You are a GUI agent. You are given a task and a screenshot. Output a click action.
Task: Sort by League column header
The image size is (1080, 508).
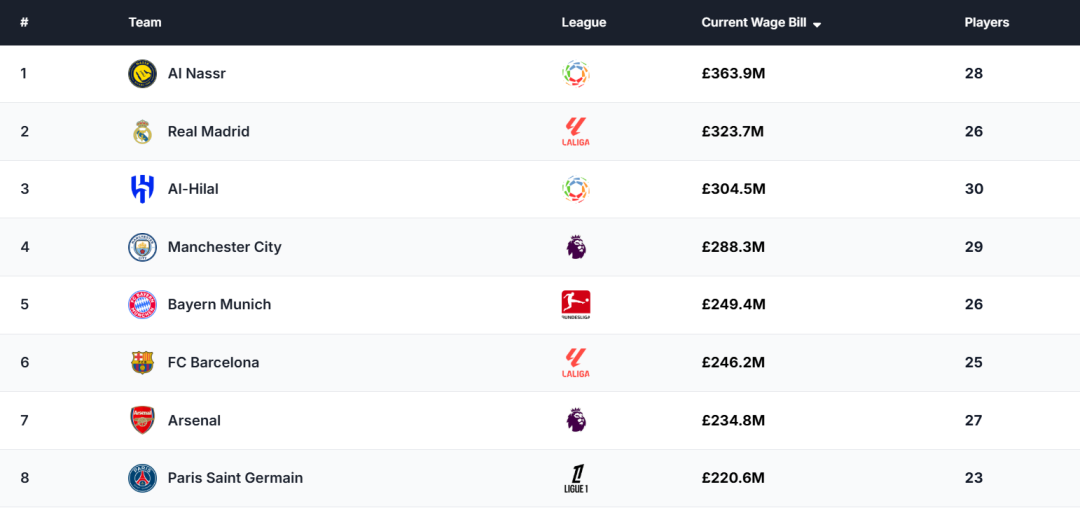[583, 23]
